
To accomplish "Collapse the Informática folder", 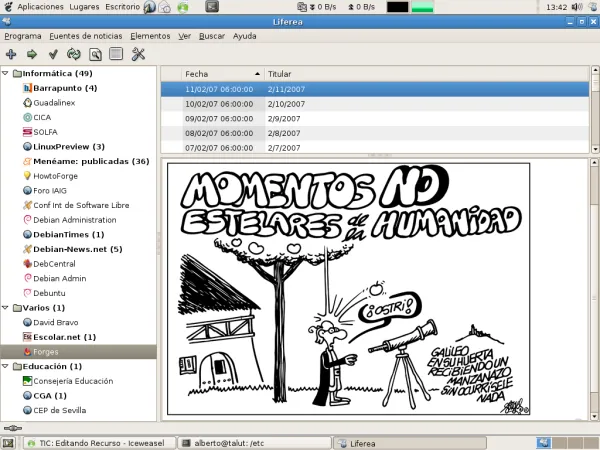I will tap(6, 74).
